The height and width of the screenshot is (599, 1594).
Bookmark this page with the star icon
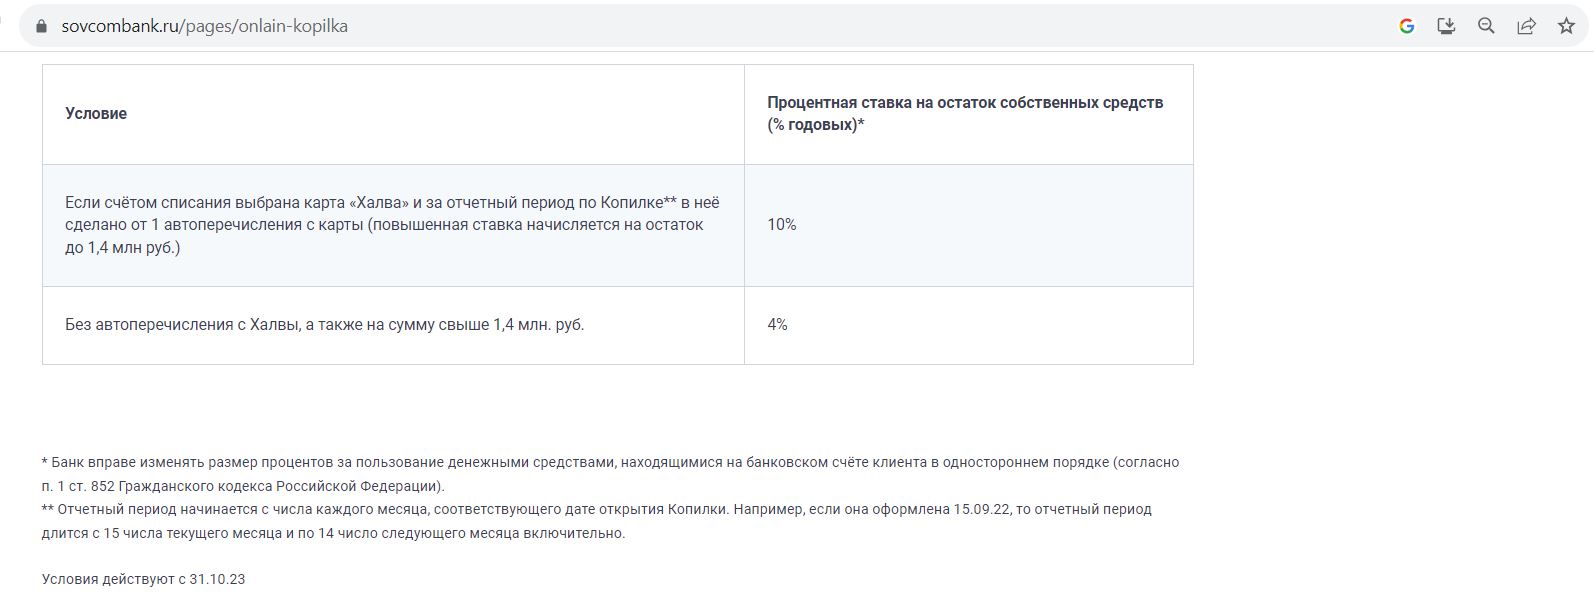point(1566,27)
